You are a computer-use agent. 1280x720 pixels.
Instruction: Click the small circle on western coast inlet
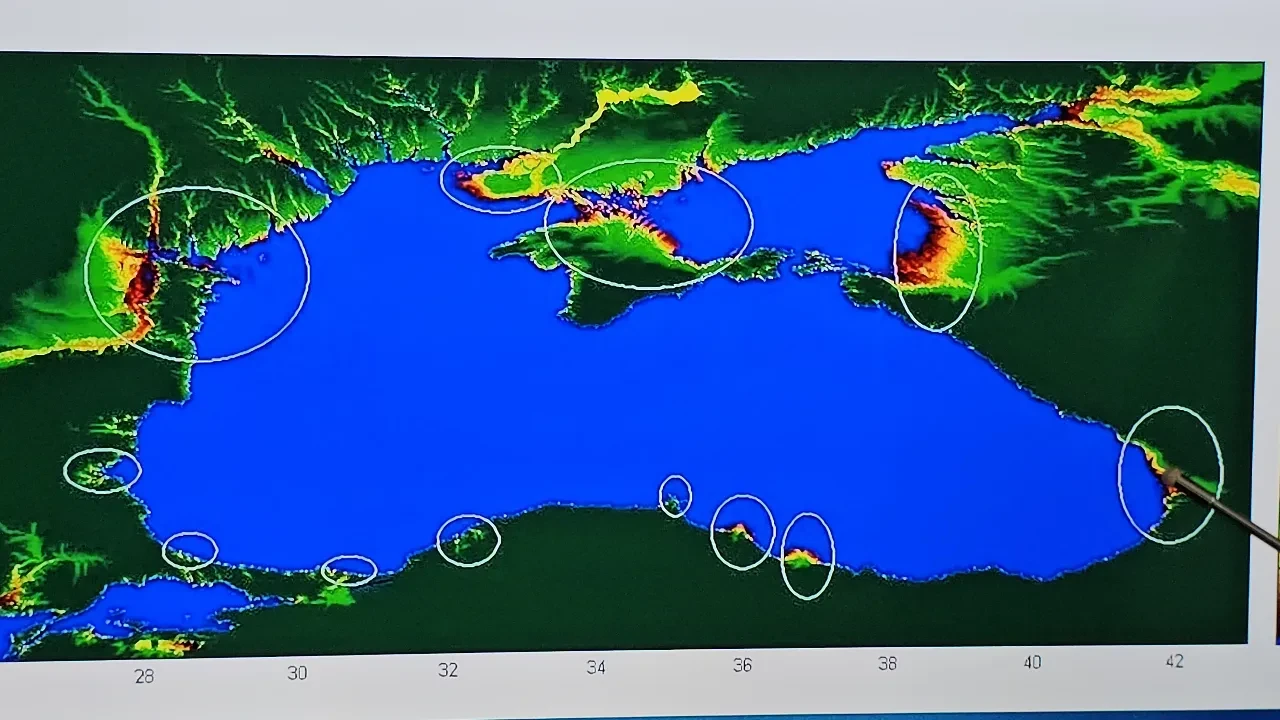[x=102, y=471]
